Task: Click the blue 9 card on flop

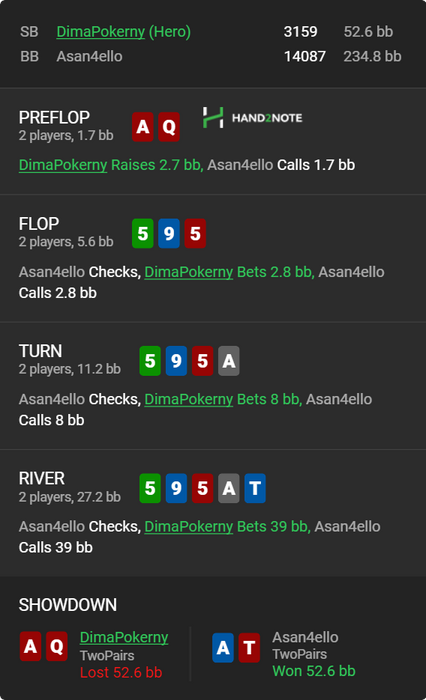Action: [169, 233]
